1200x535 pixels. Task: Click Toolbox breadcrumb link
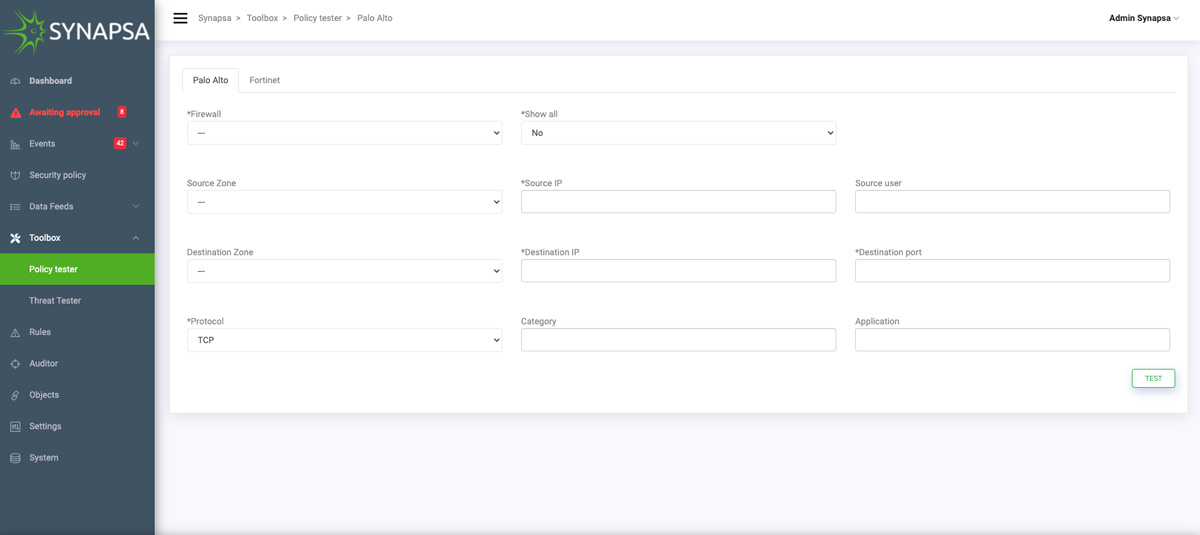[x=262, y=18]
